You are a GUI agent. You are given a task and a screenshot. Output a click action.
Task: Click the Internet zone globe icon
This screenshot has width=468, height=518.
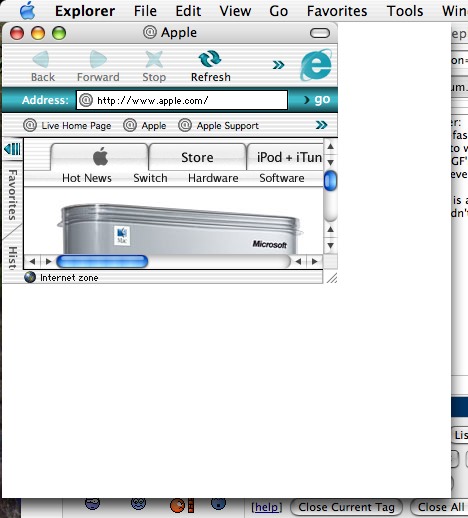[x=30, y=277]
